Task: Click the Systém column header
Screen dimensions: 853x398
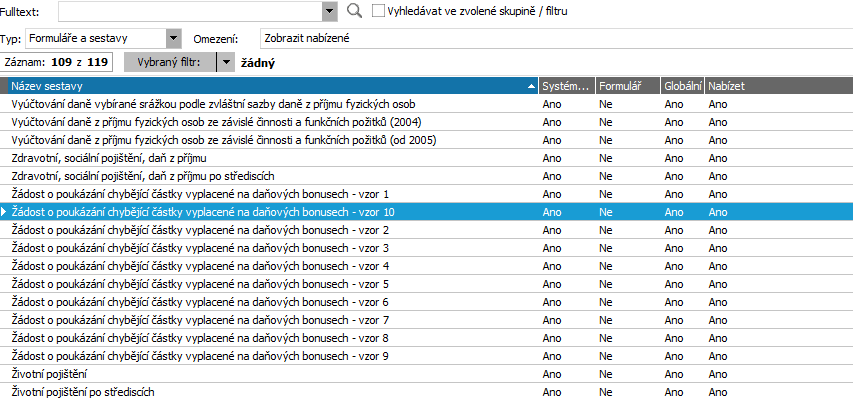Action: 566,86
